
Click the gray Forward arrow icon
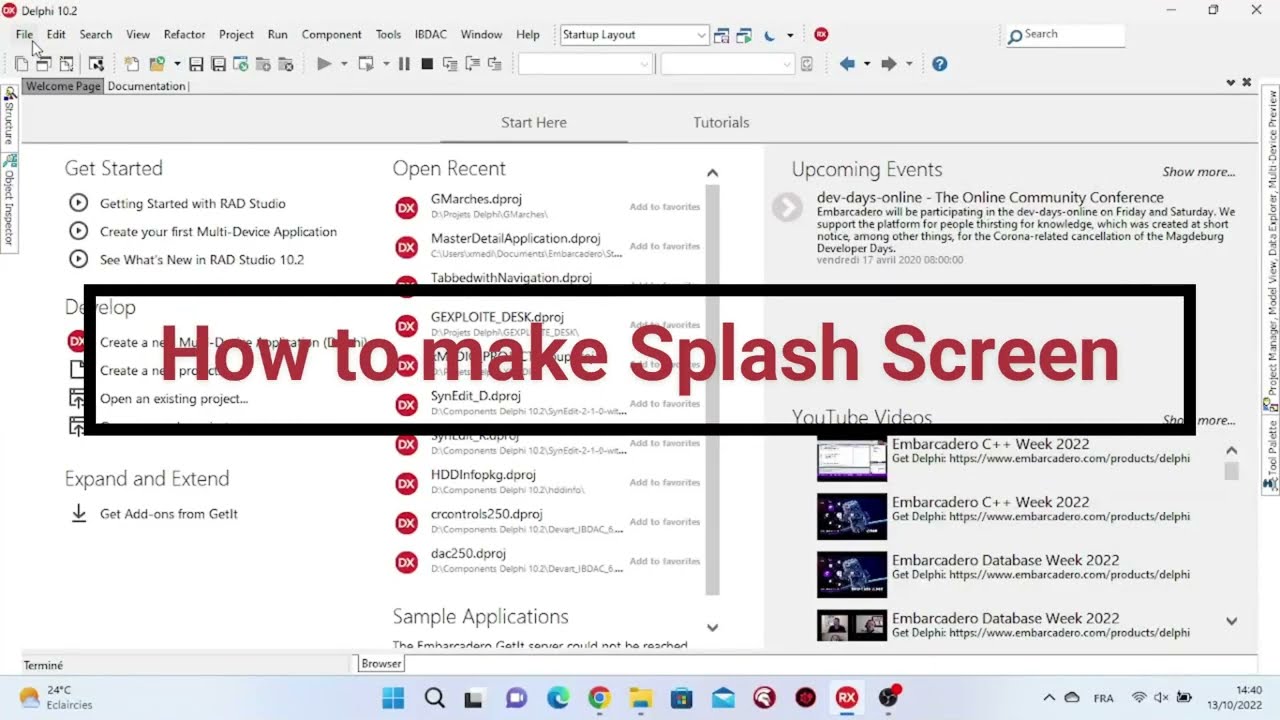[888, 64]
